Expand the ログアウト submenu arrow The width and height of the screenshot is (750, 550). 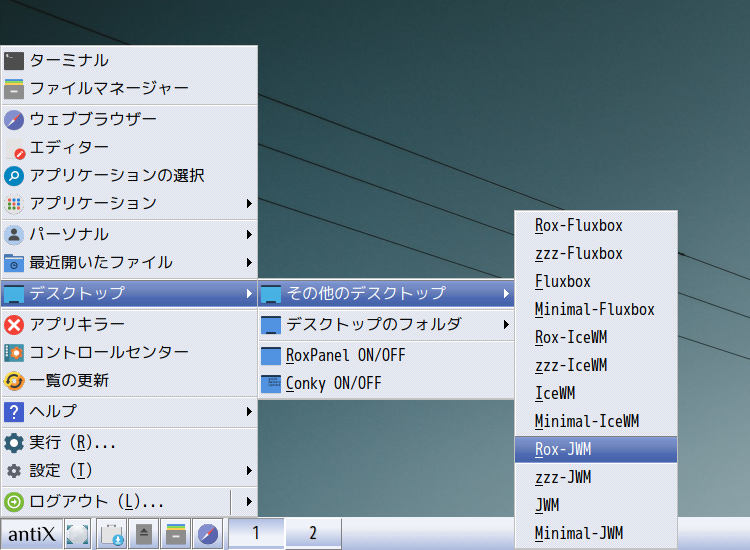tap(249, 501)
